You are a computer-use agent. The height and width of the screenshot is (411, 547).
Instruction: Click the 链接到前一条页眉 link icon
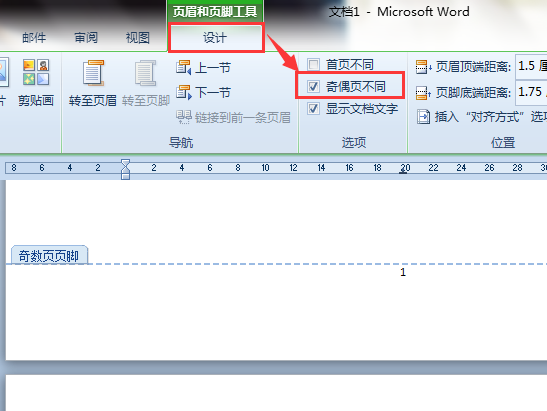tap(183, 117)
